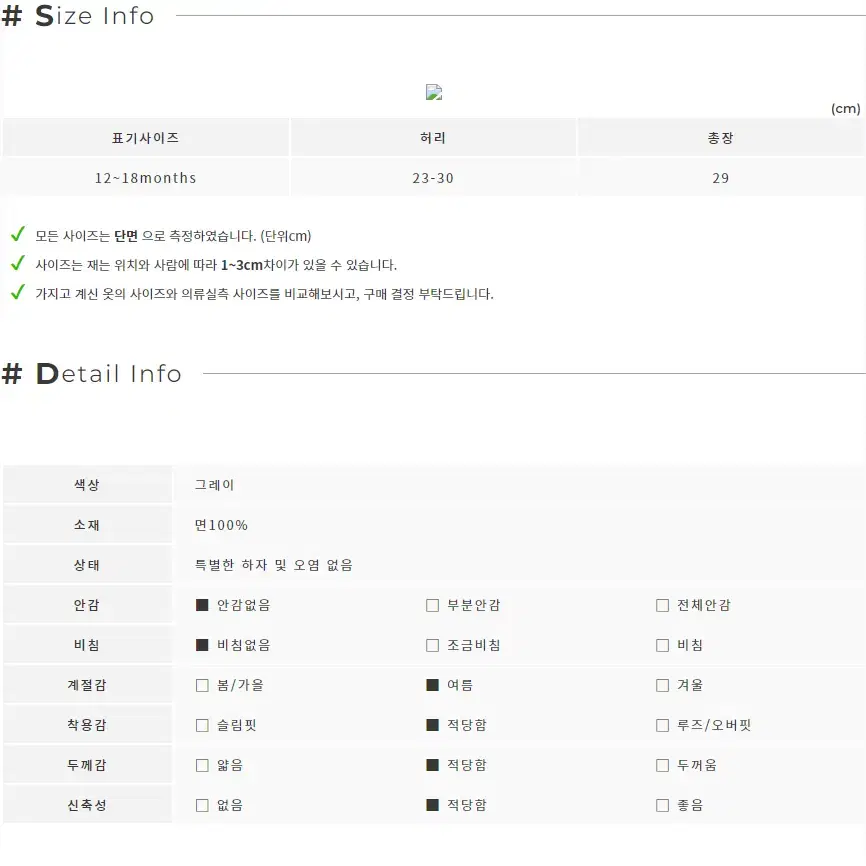This screenshot has height=866, width=866.
Task: Click the 착용감 row label
Action: [87, 725]
